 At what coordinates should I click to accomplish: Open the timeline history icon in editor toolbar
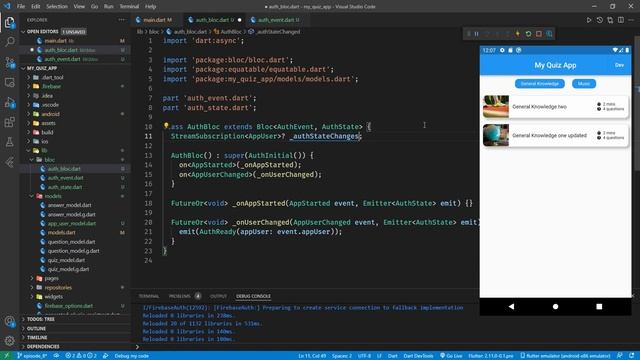599,20
